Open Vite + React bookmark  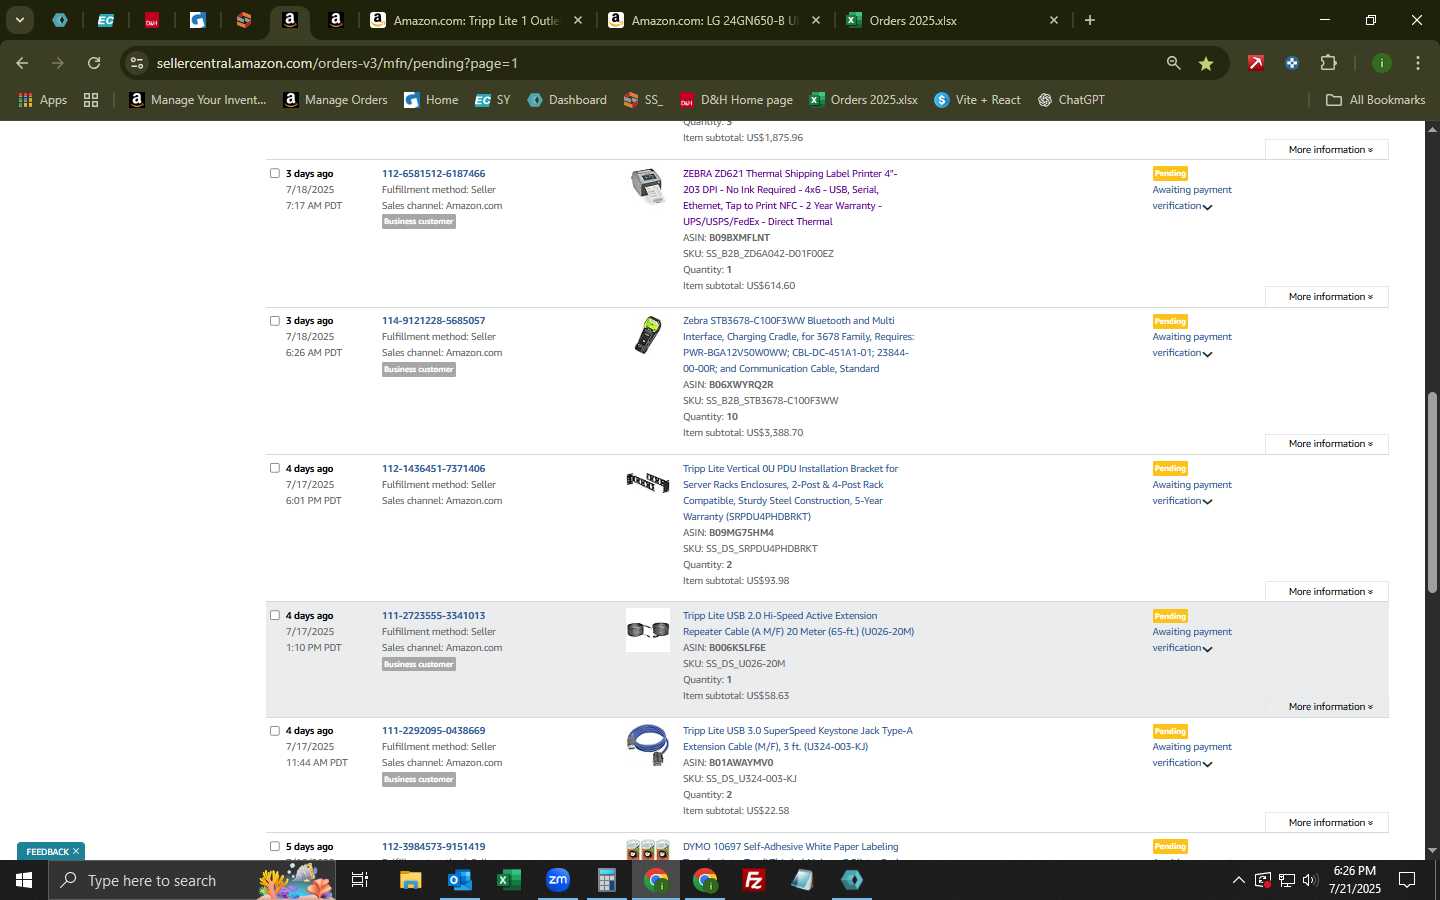tap(977, 100)
